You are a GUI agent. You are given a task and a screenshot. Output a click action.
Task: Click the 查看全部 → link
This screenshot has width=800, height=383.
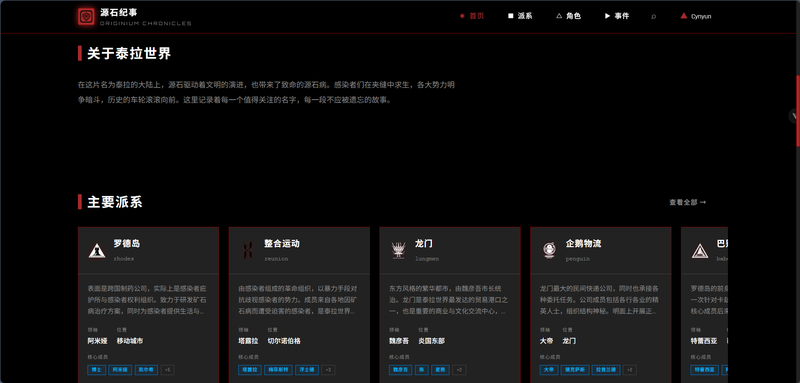(688, 202)
